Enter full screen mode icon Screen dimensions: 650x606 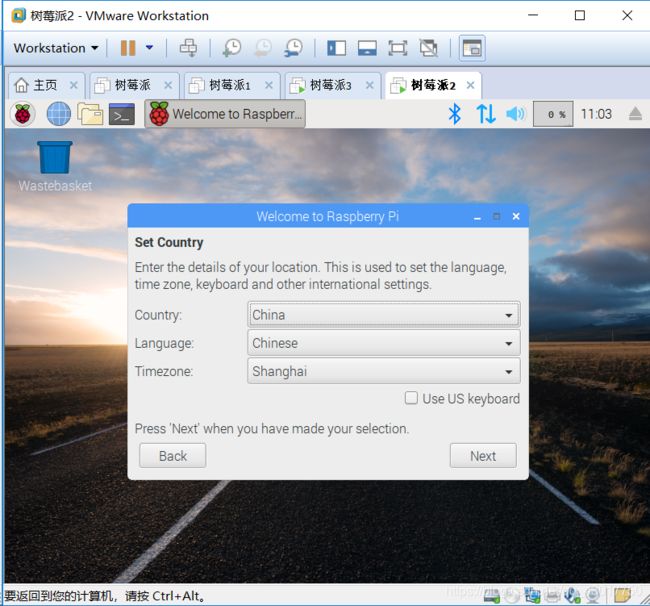point(398,48)
